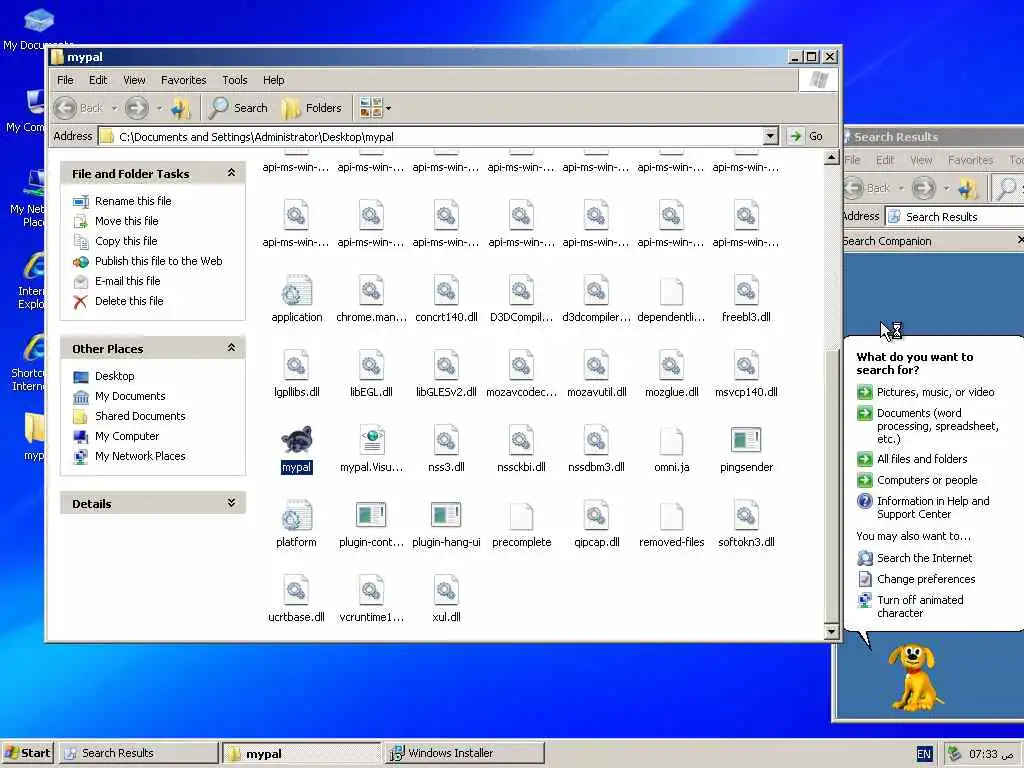Open the View menu in mypal
1024x768 pixels.
[134, 80]
